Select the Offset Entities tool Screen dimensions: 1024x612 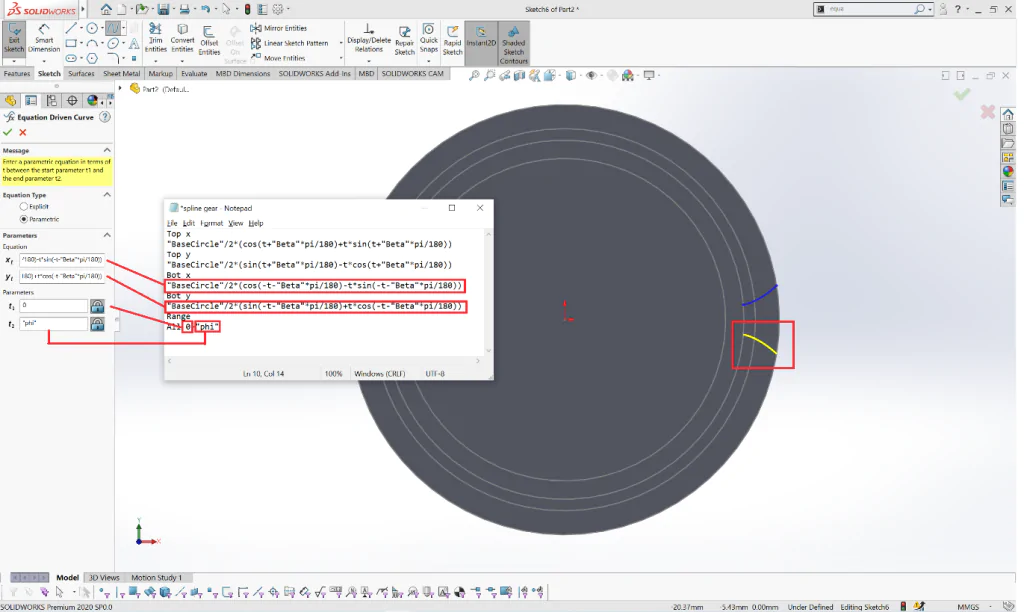(x=209, y=40)
